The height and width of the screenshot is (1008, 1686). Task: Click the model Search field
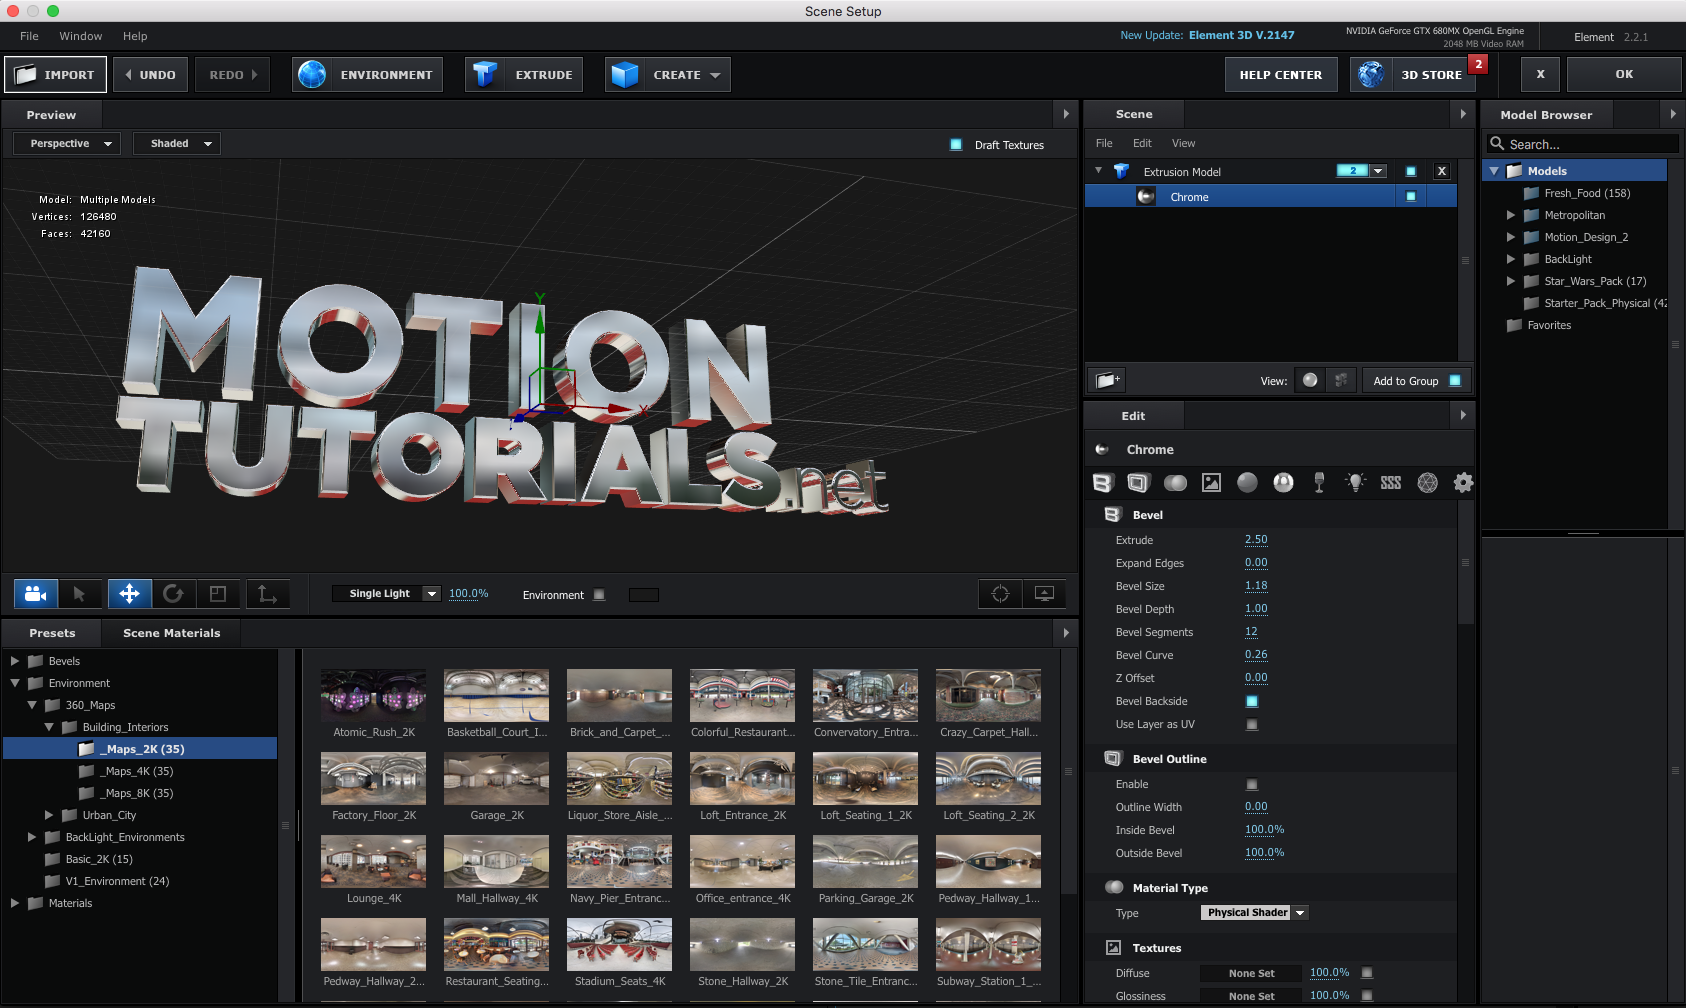coord(1583,144)
